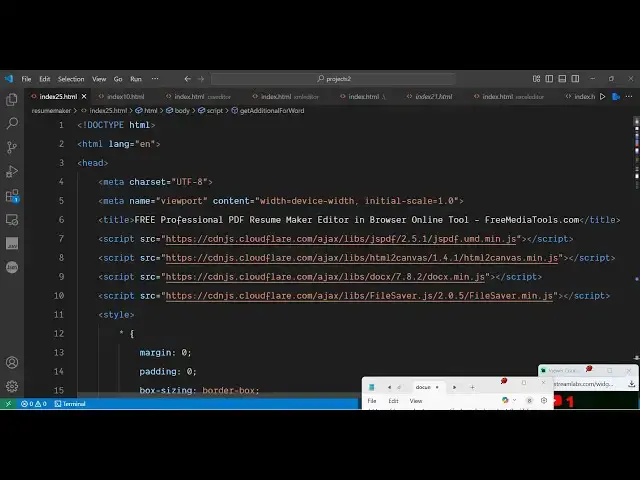This screenshot has width=640, height=480.
Task: Open the Run and Debug view
Action: click(x=12, y=171)
